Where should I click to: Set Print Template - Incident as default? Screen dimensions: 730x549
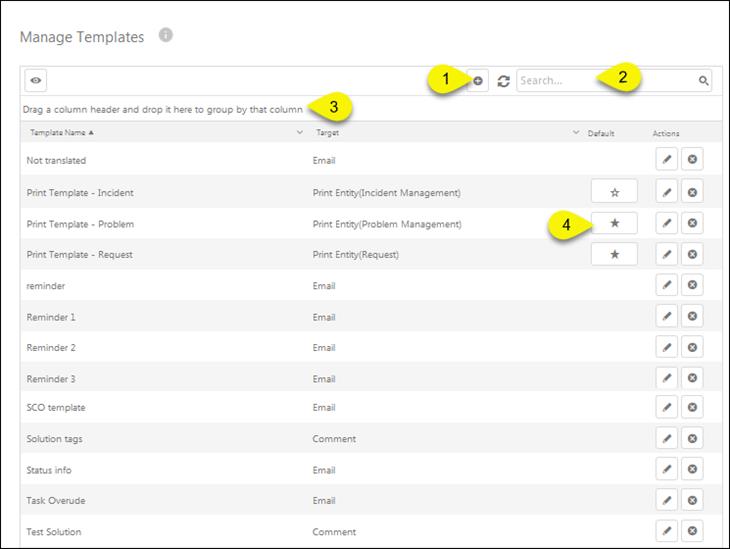(614, 192)
